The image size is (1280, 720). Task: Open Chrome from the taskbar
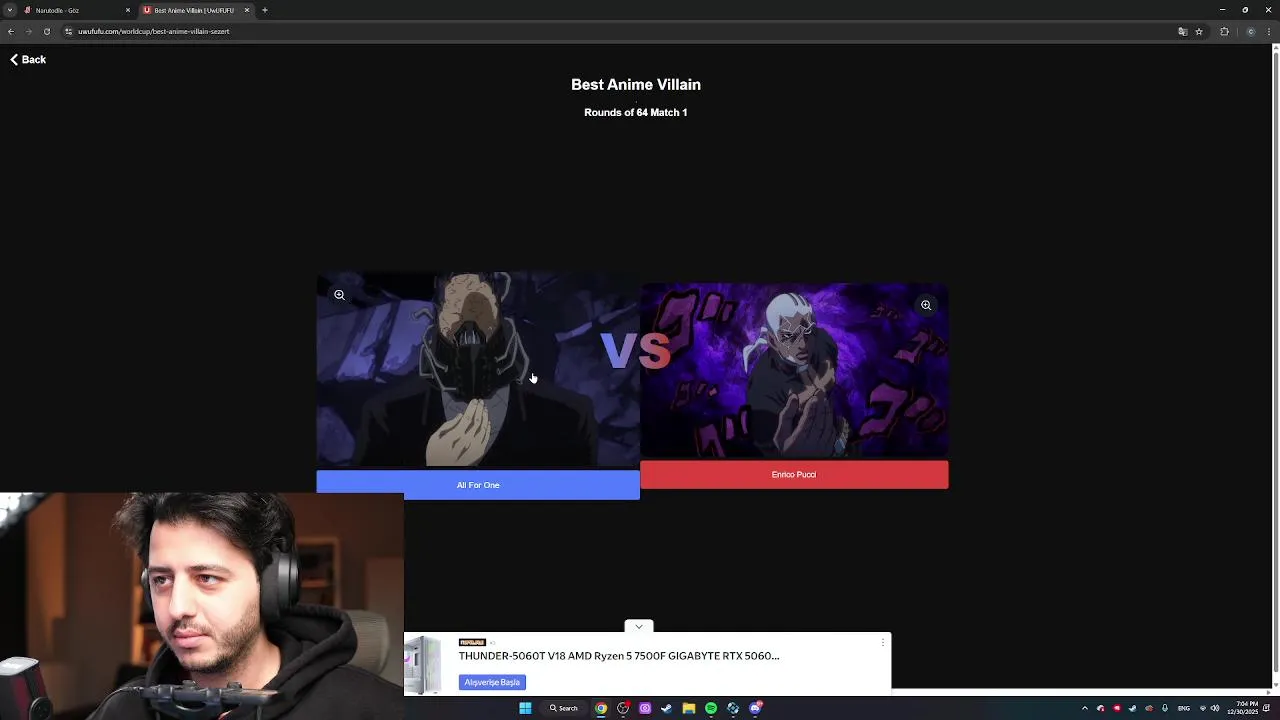click(x=601, y=708)
